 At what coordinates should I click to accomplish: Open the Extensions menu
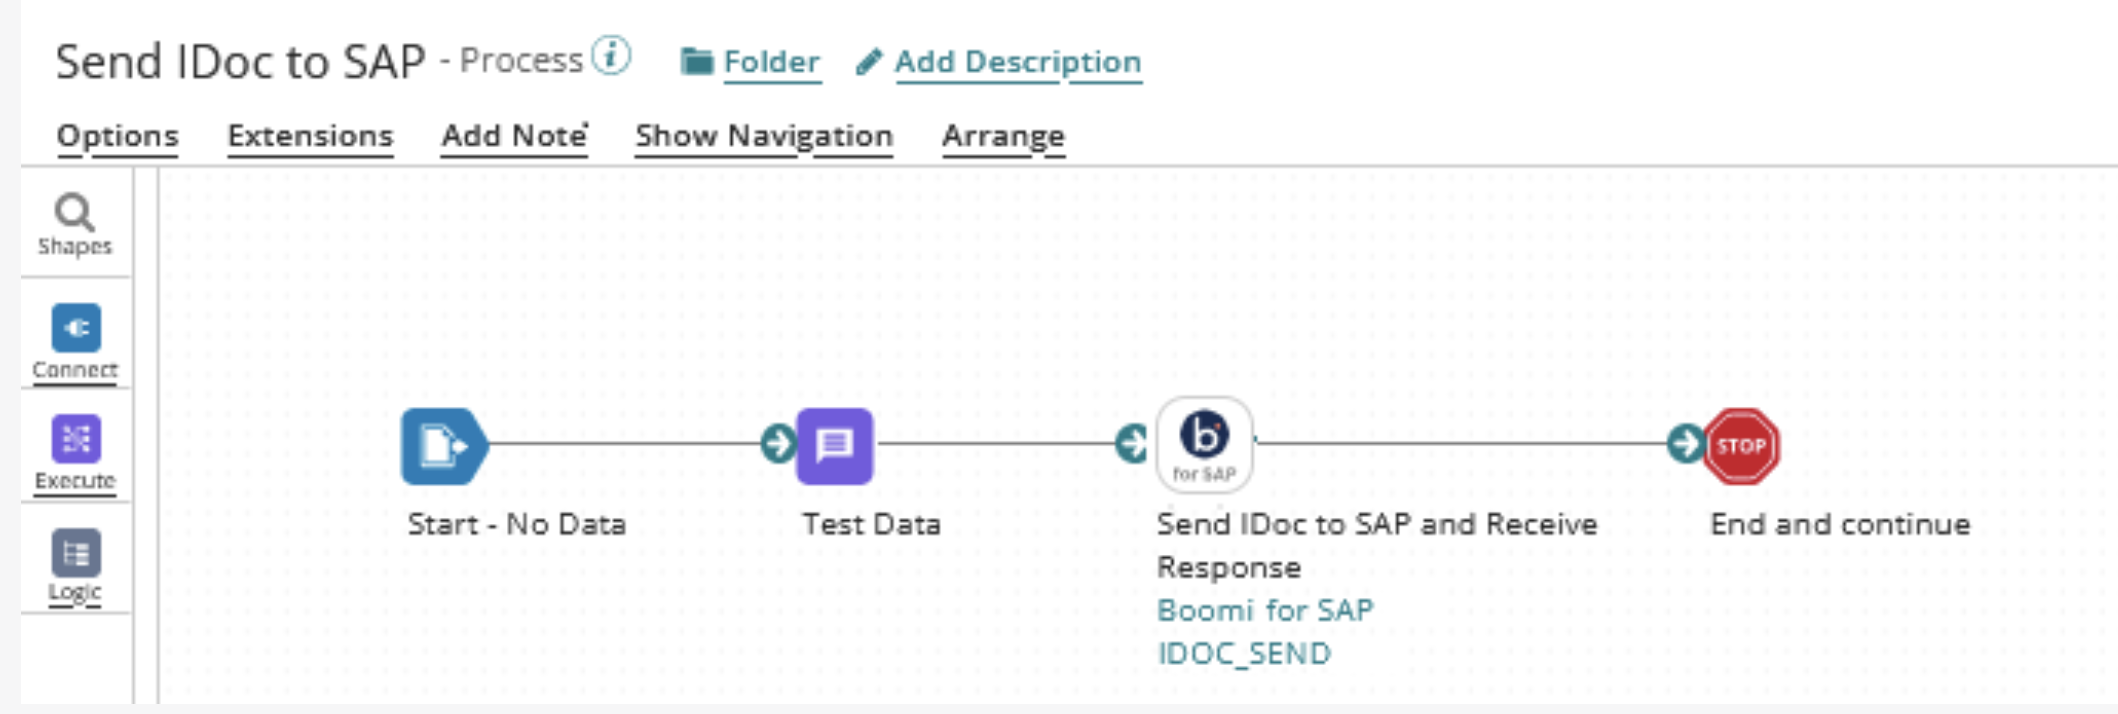310,136
